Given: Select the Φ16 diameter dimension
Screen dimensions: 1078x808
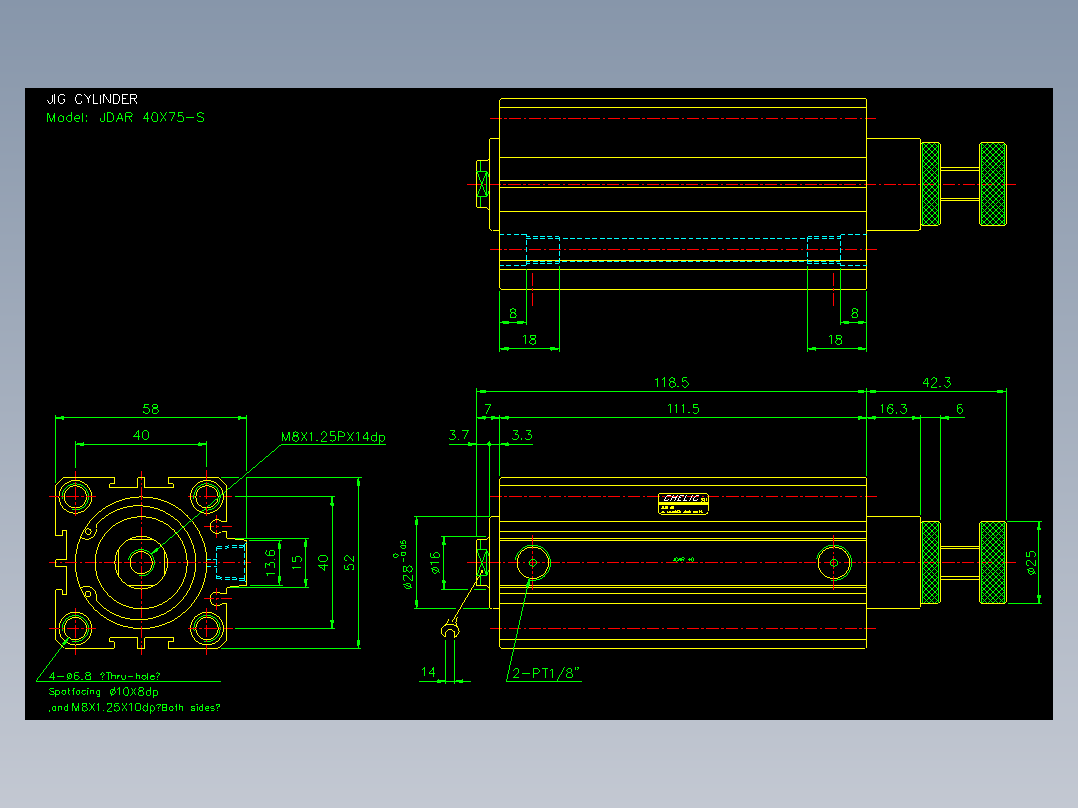Looking at the screenshot, I should [435, 563].
